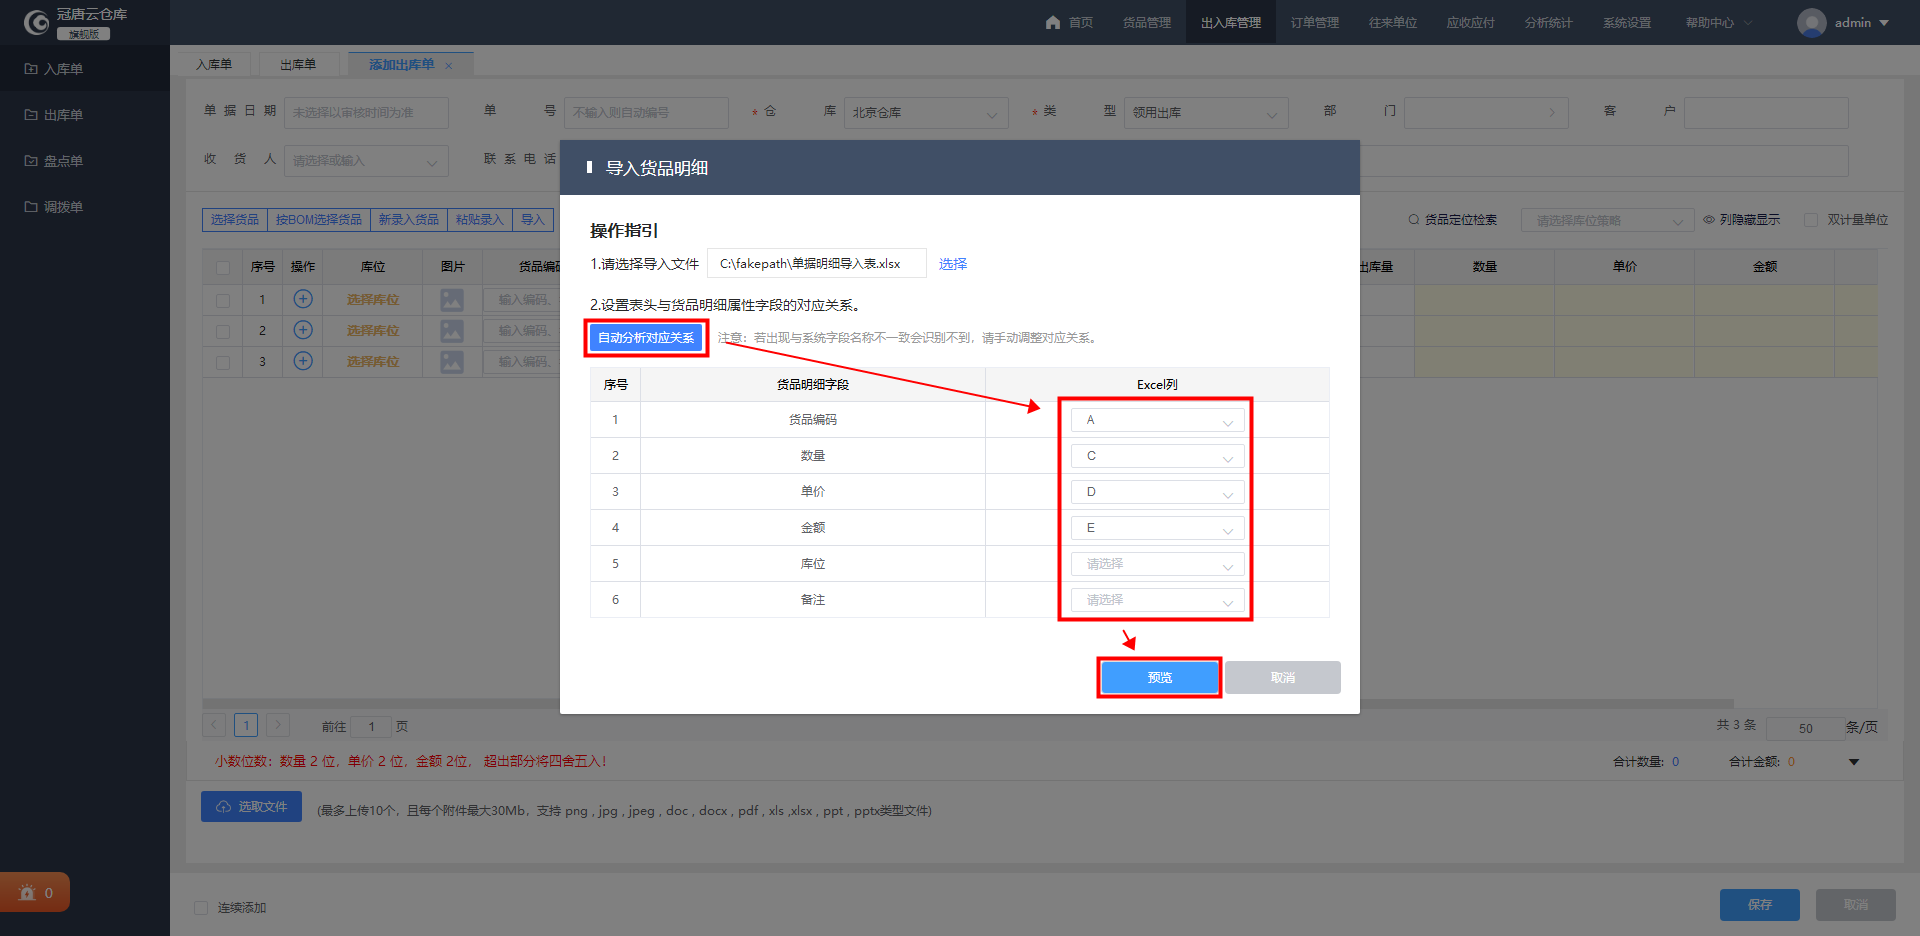Open the 货品管理 top menu
Image resolution: width=1920 pixels, height=936 pixels.
coord(1146,22)
